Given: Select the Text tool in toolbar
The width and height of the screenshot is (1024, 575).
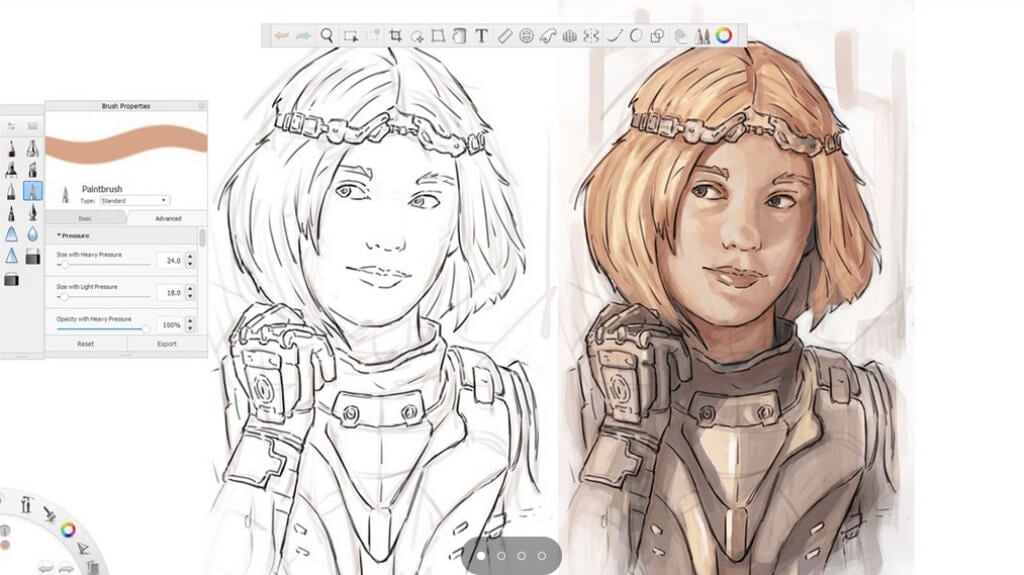Looking at the screenshot, I should pyautogui.click(x=481, y=36).
